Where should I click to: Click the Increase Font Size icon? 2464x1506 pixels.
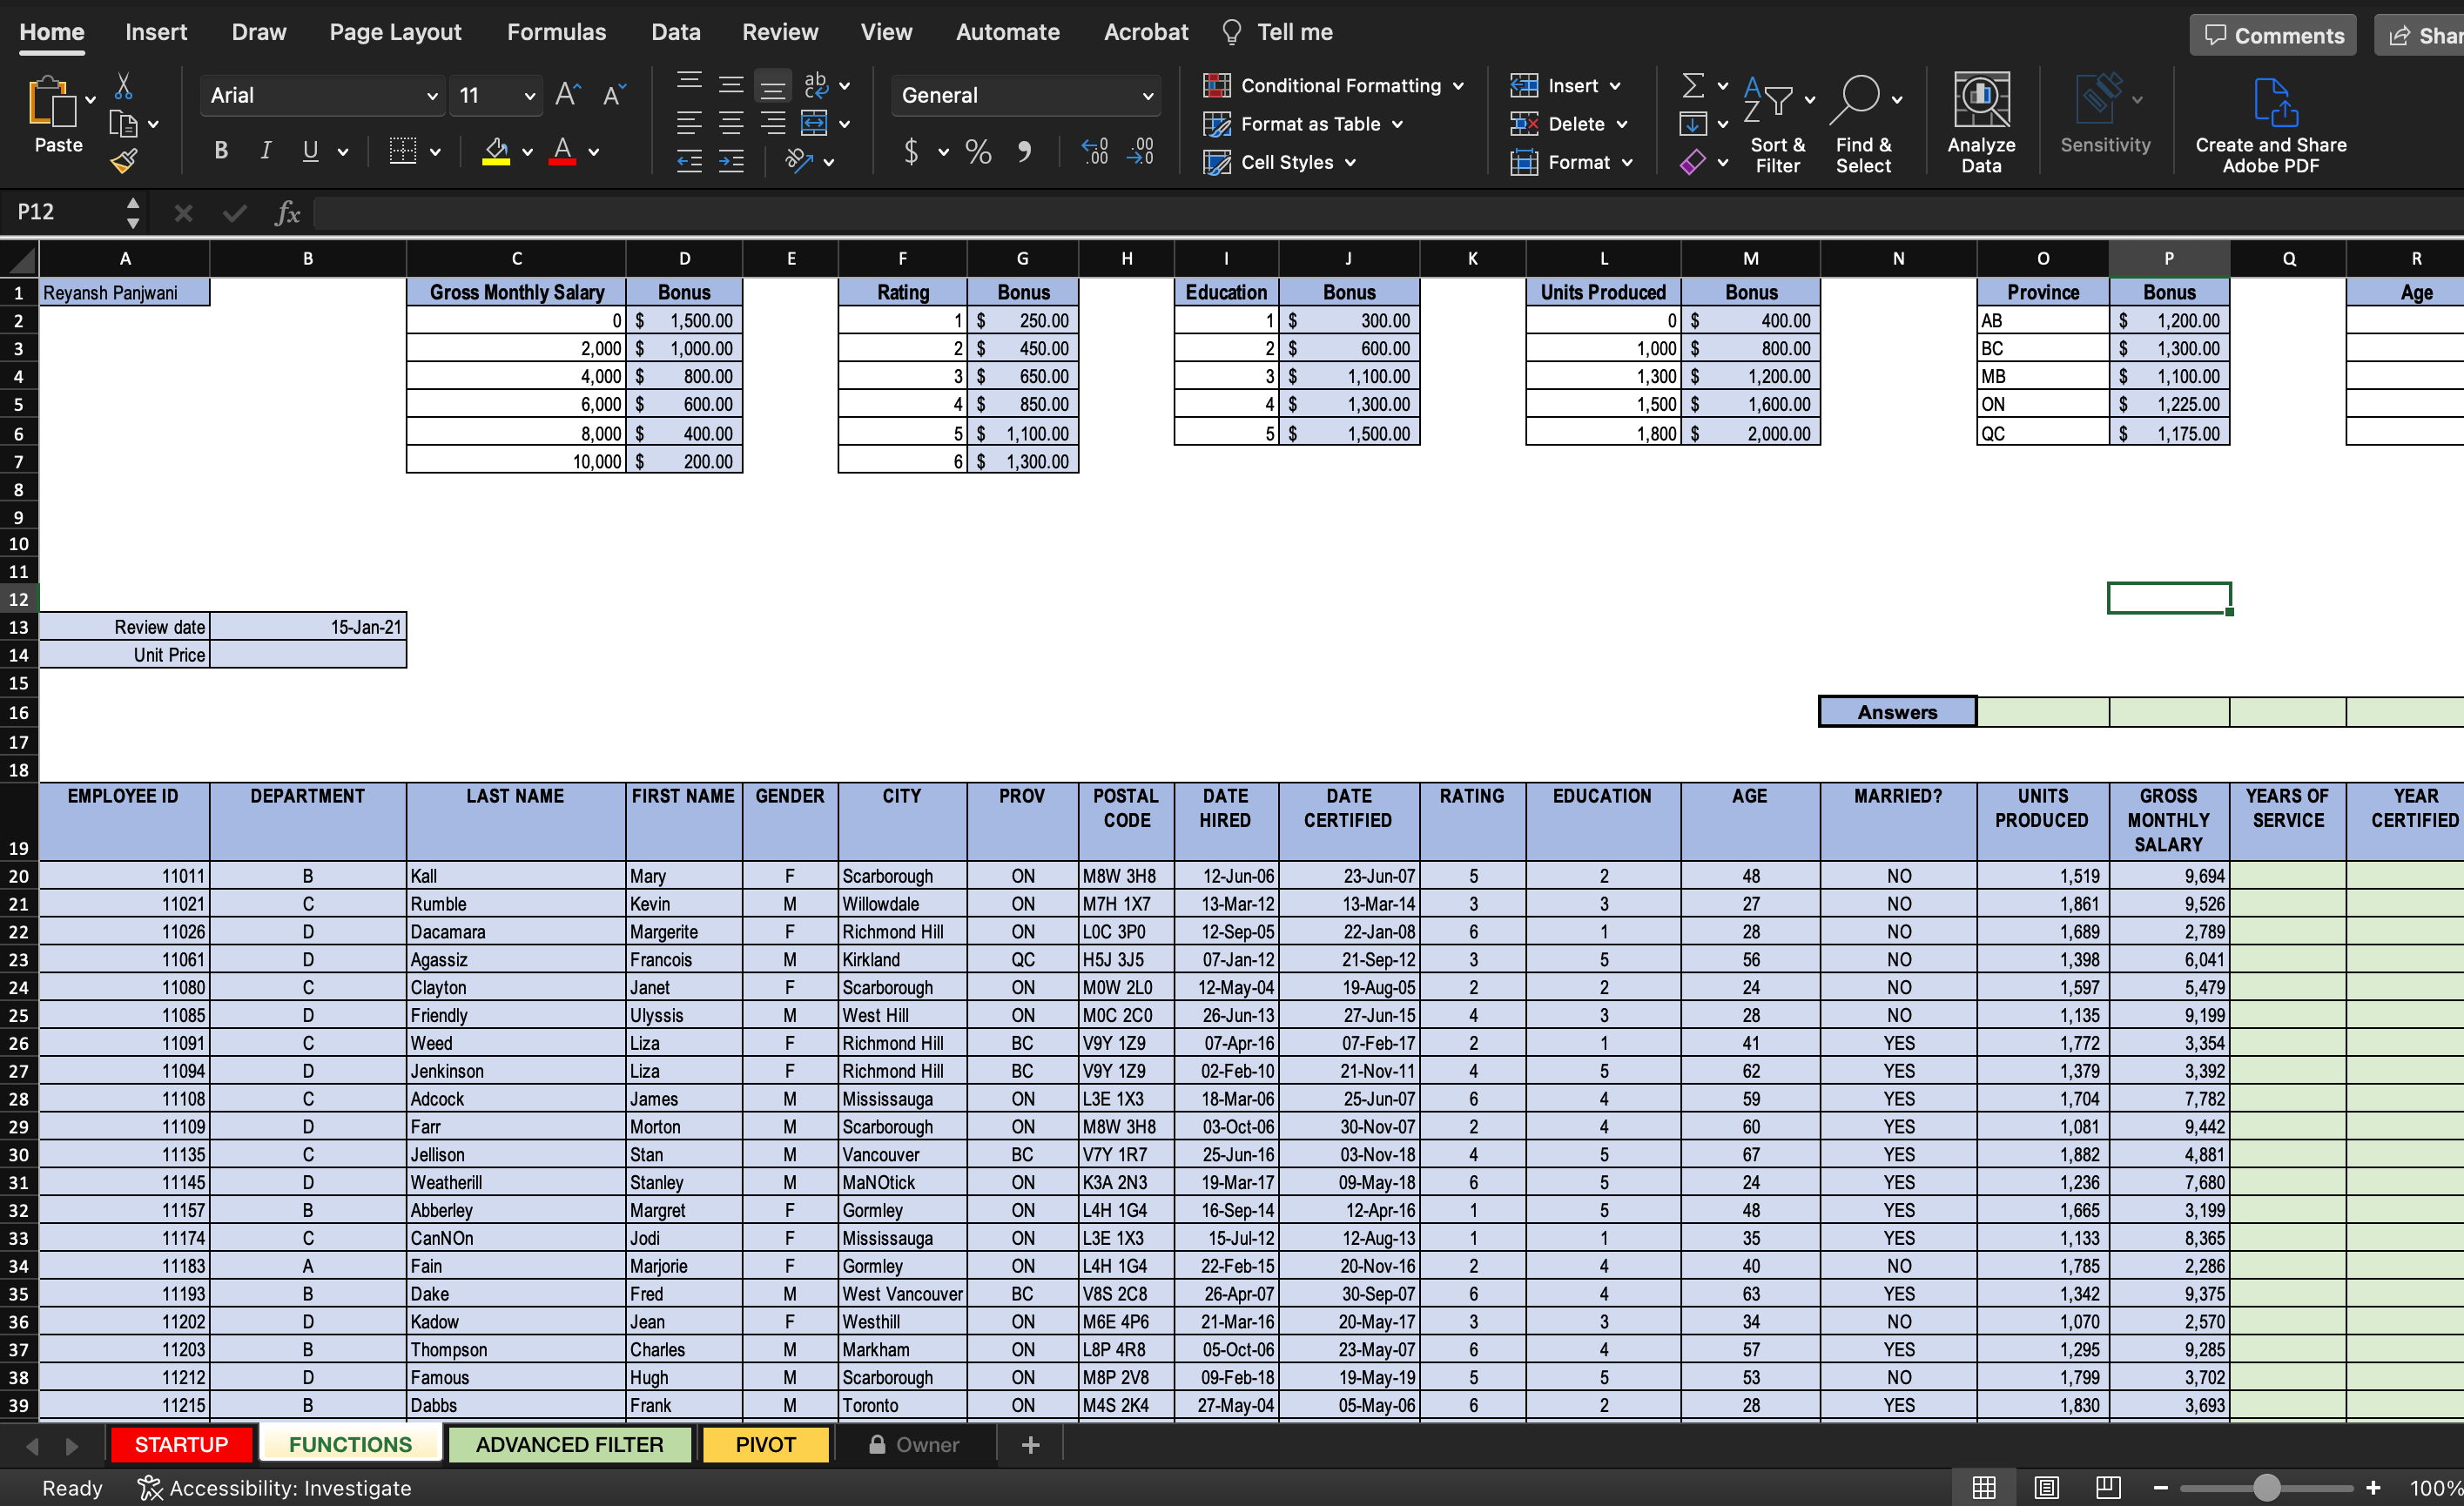click(x=567, y=95)
